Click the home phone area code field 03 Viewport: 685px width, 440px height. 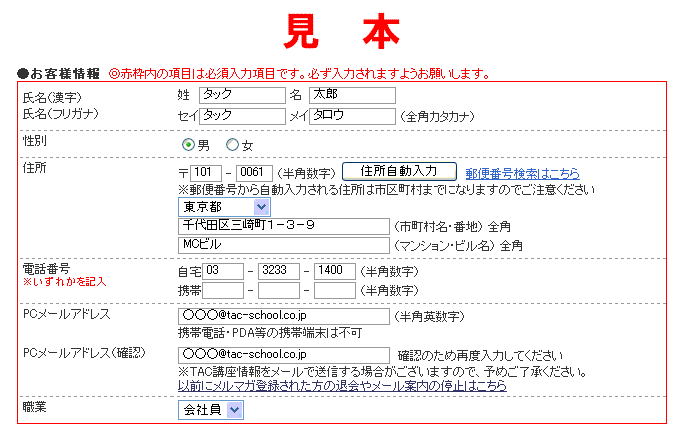point(223,271)
